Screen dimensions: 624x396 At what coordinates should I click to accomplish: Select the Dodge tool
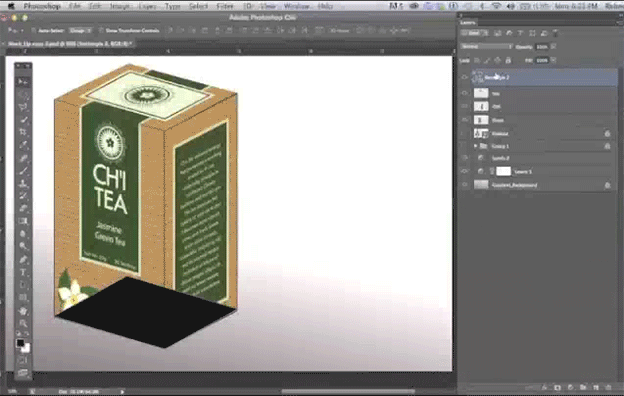(23, 246)
